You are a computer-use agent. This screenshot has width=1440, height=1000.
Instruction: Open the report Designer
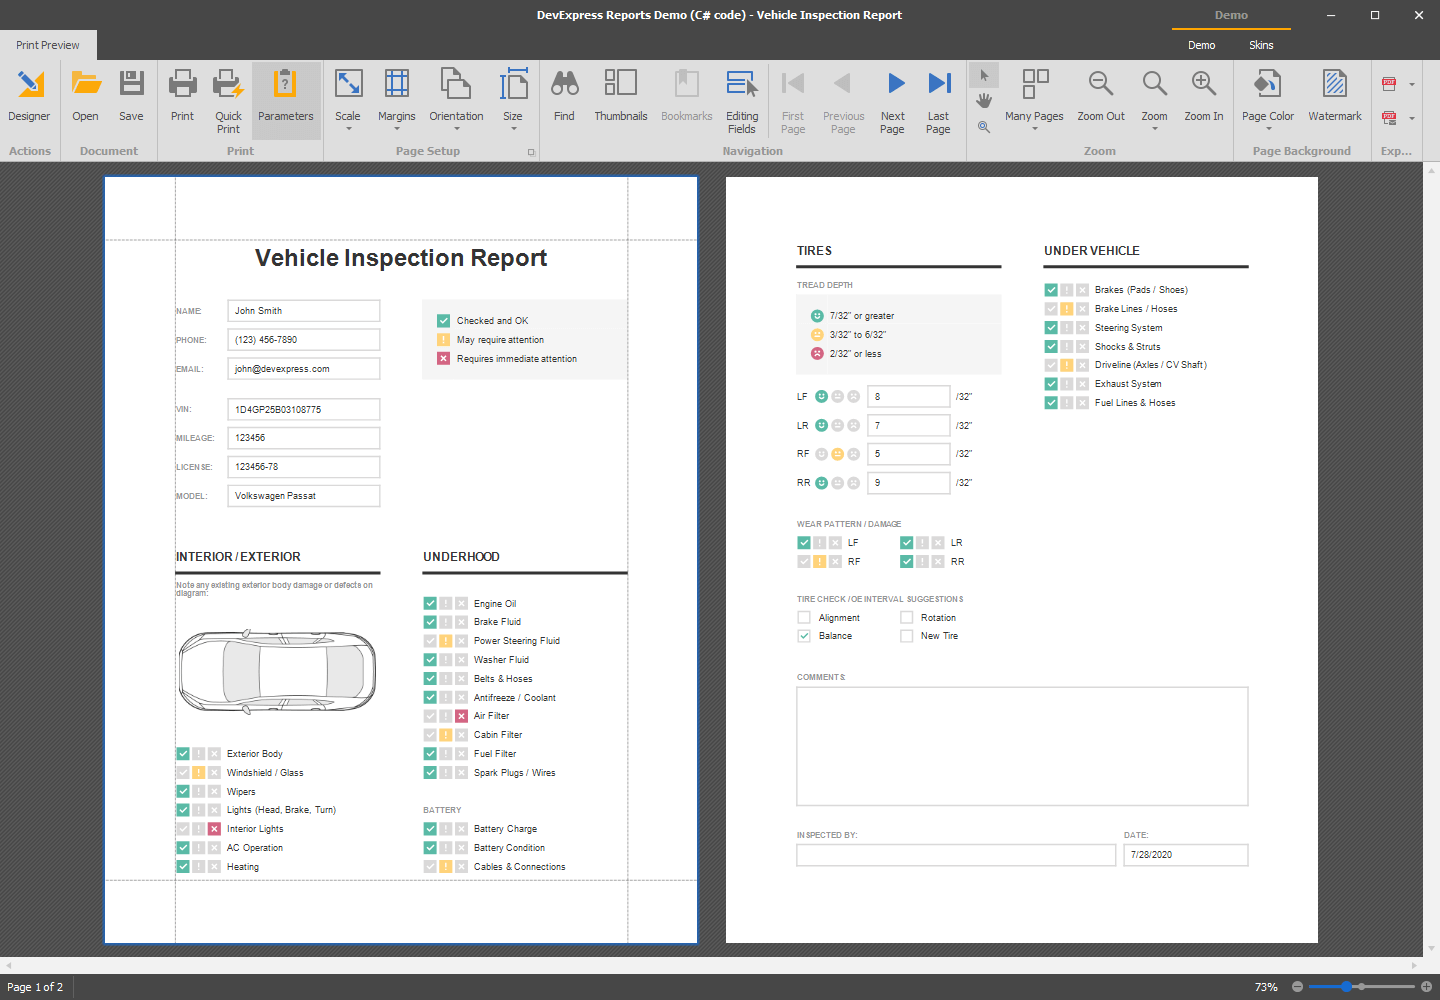click(x=29, y=97)
